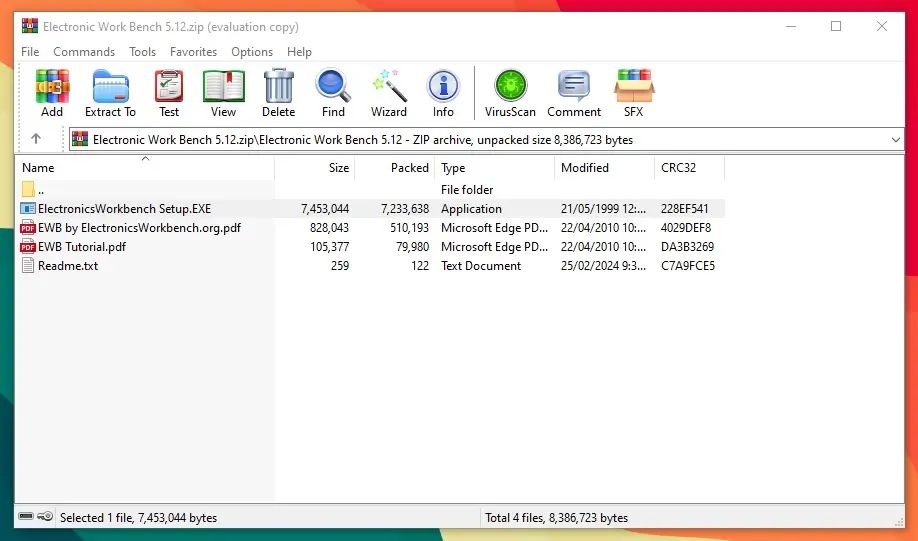Image resolution: width=918 pixels, height=541 pixels.
Task: Sort by the Name column header
Action: point(145,168)
